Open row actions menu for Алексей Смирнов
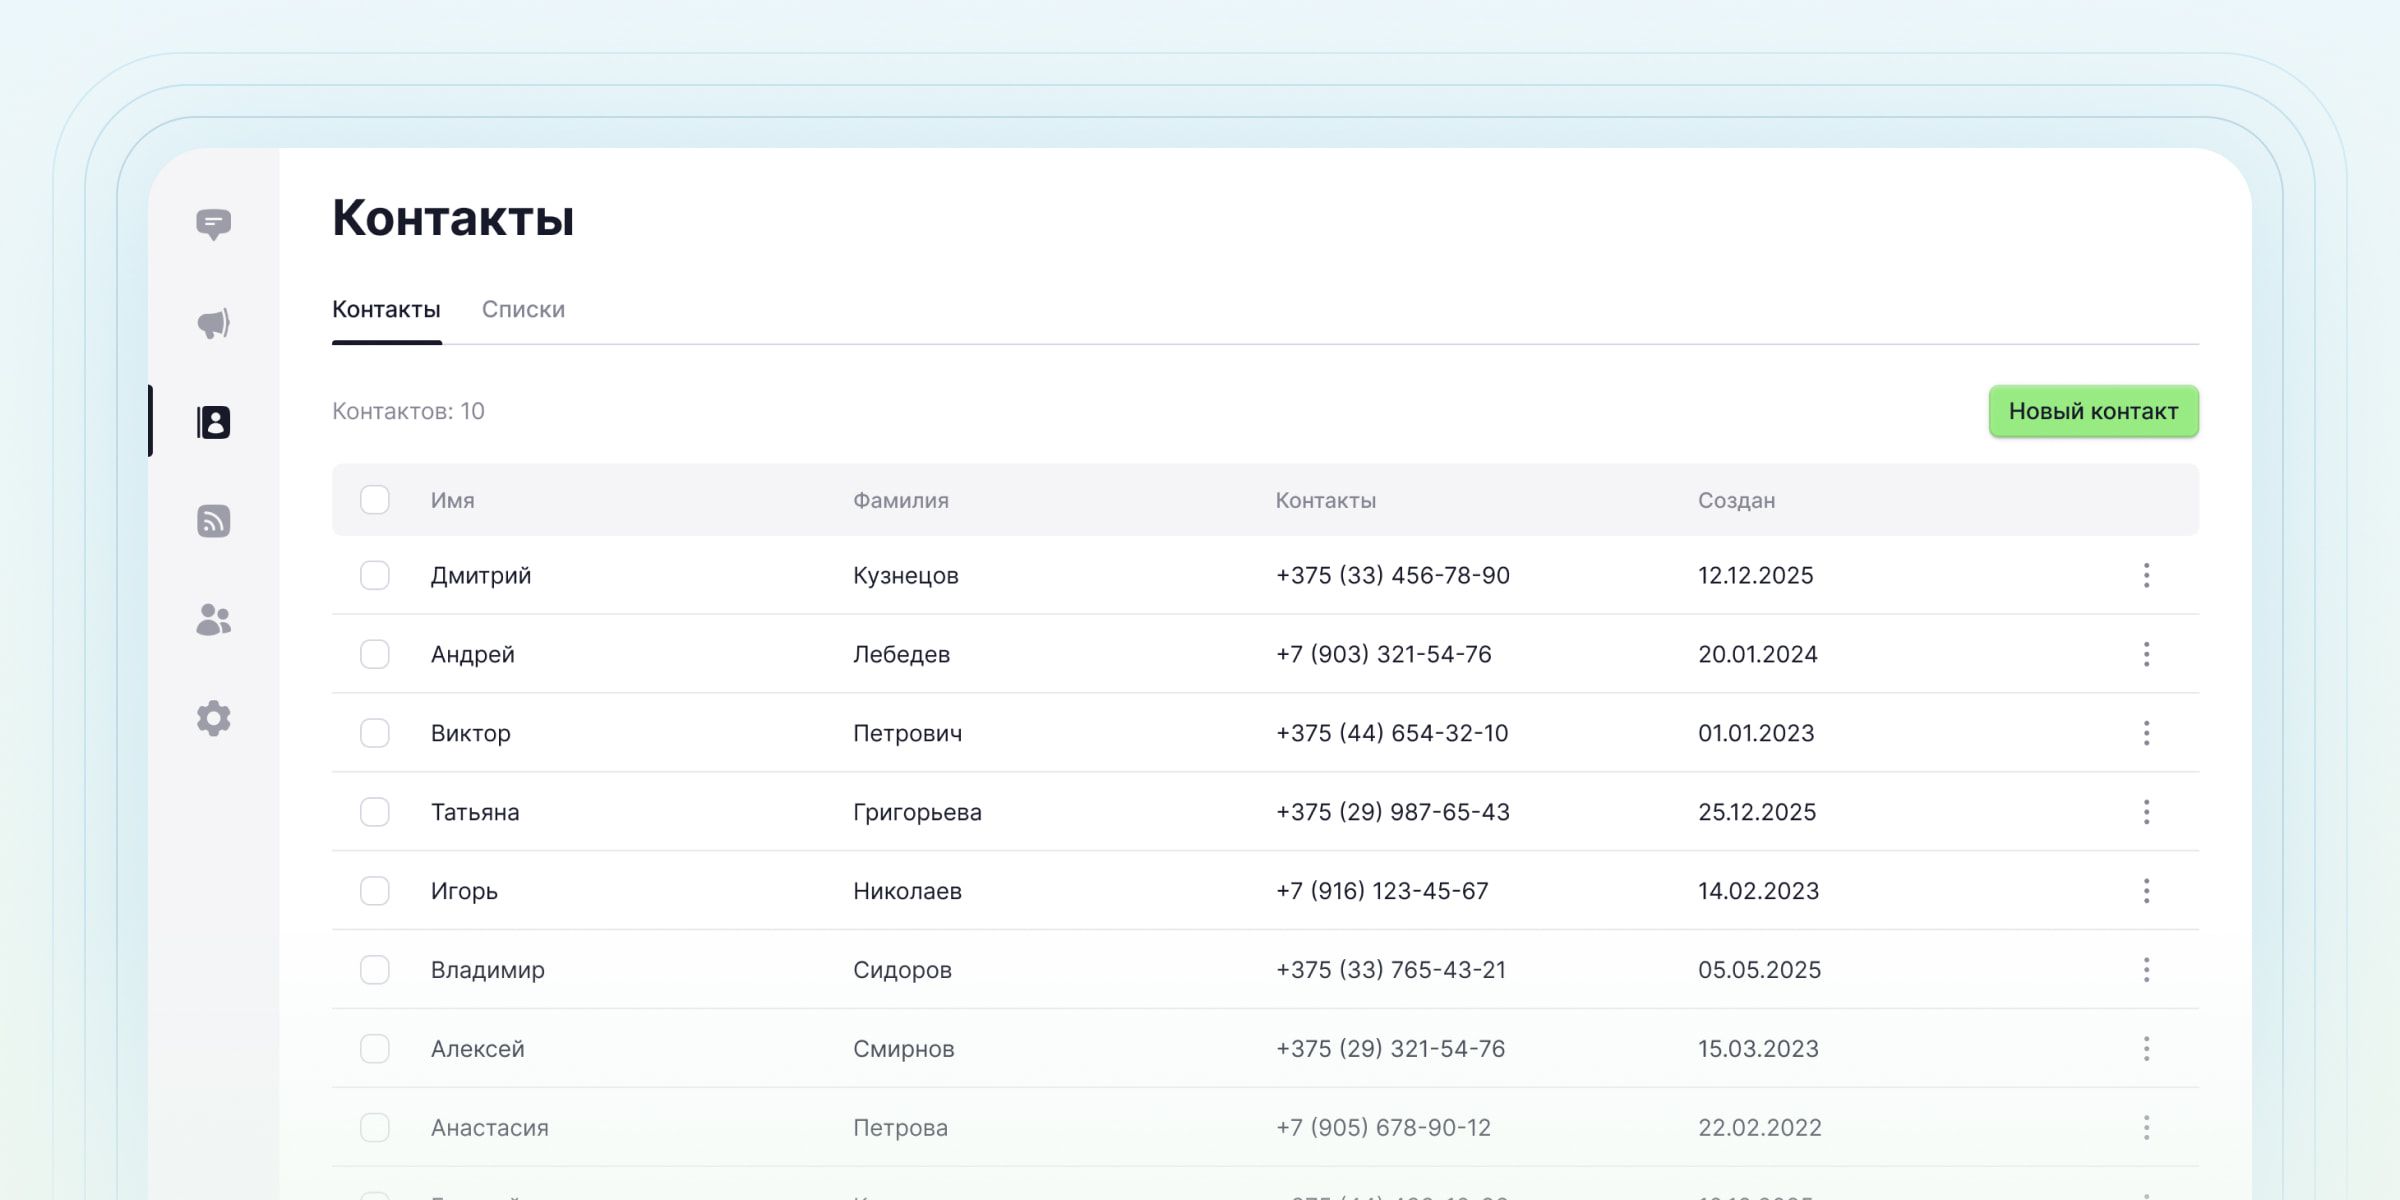2400x1200 pixels. (x=2146, y=1049)
